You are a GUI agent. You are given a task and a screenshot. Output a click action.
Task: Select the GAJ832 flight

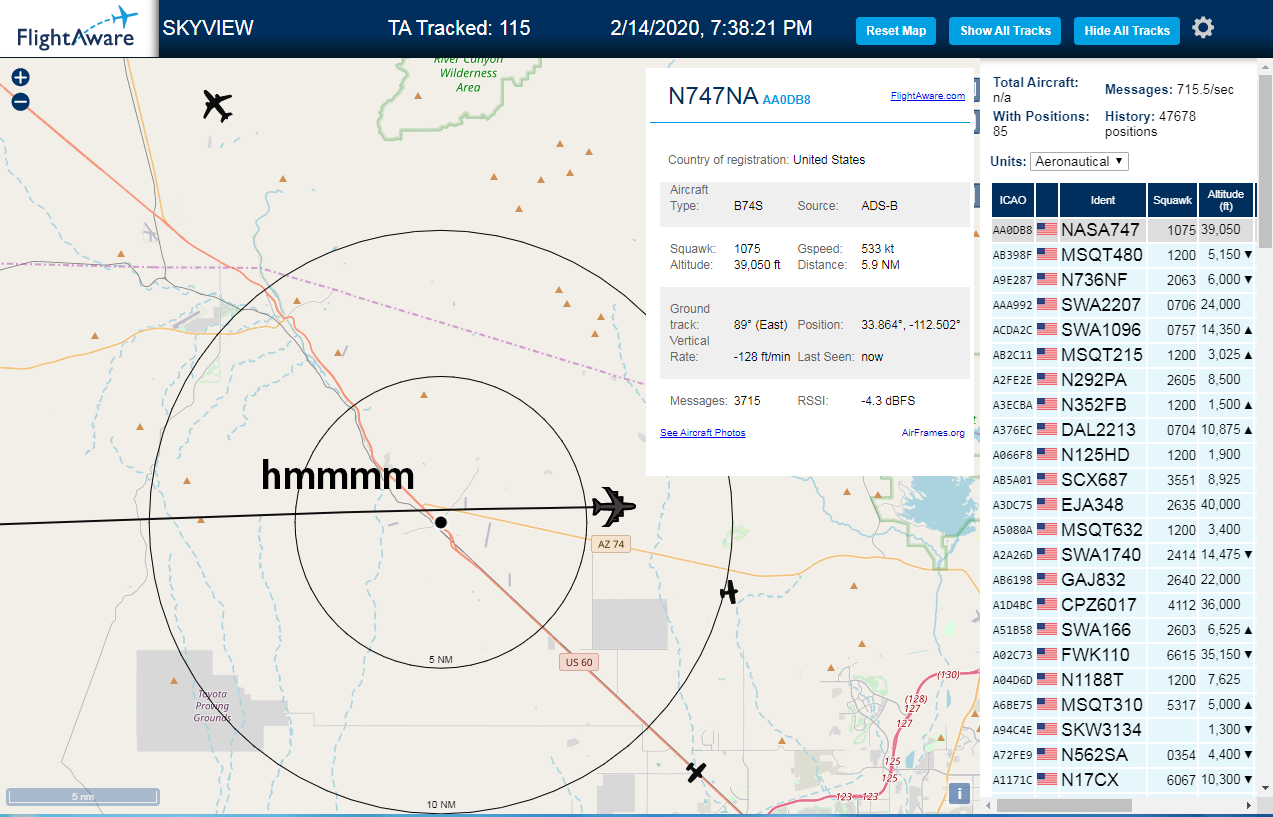1122,580
